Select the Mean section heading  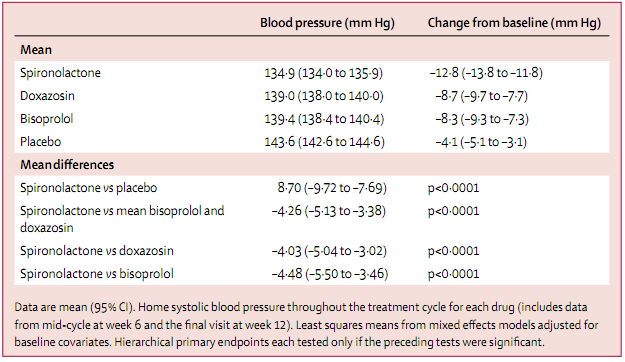36,50
